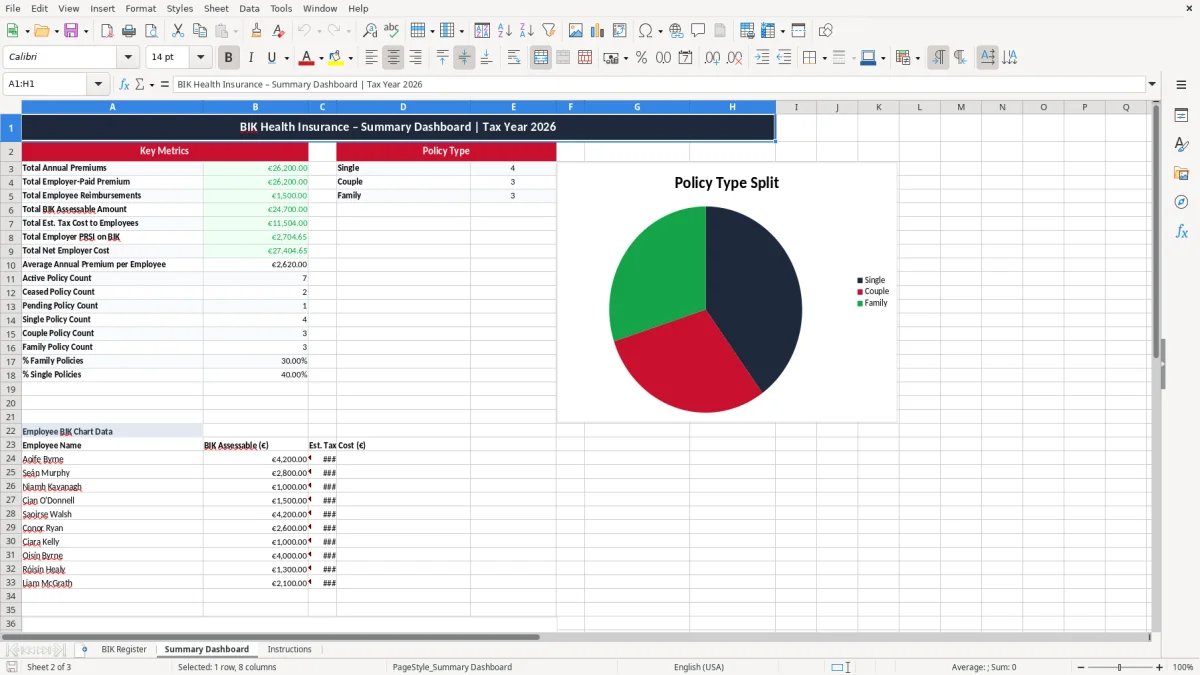Apply the red font color swatch
The image size is (1200, 675).
click(x=306, y=58)
